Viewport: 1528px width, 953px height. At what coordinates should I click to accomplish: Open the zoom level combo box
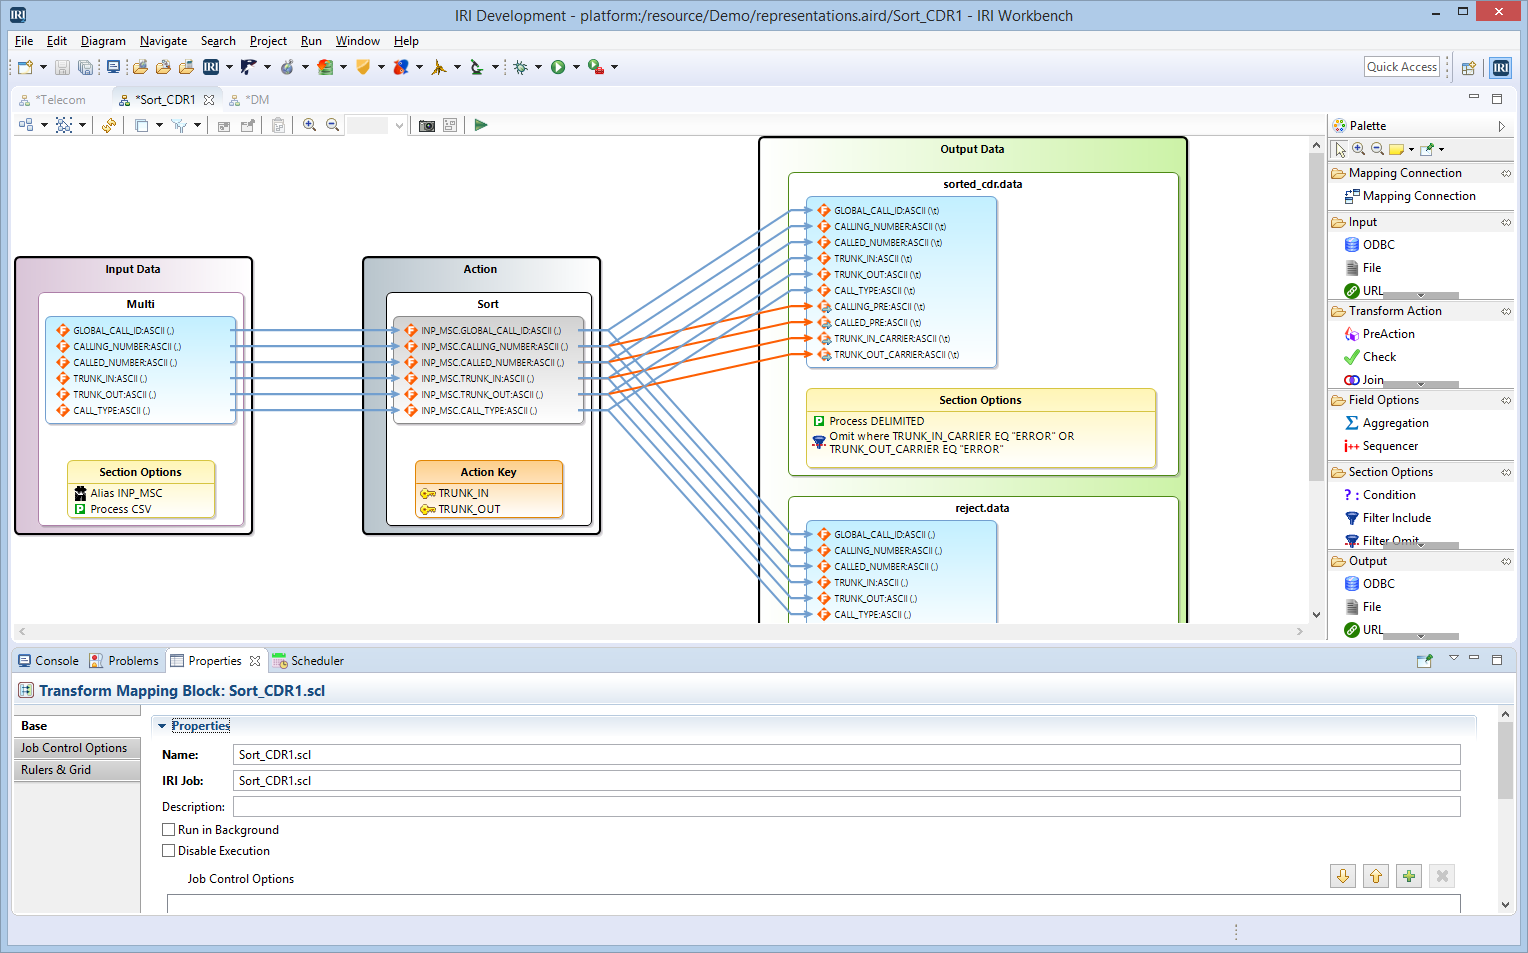click(399, 125)
